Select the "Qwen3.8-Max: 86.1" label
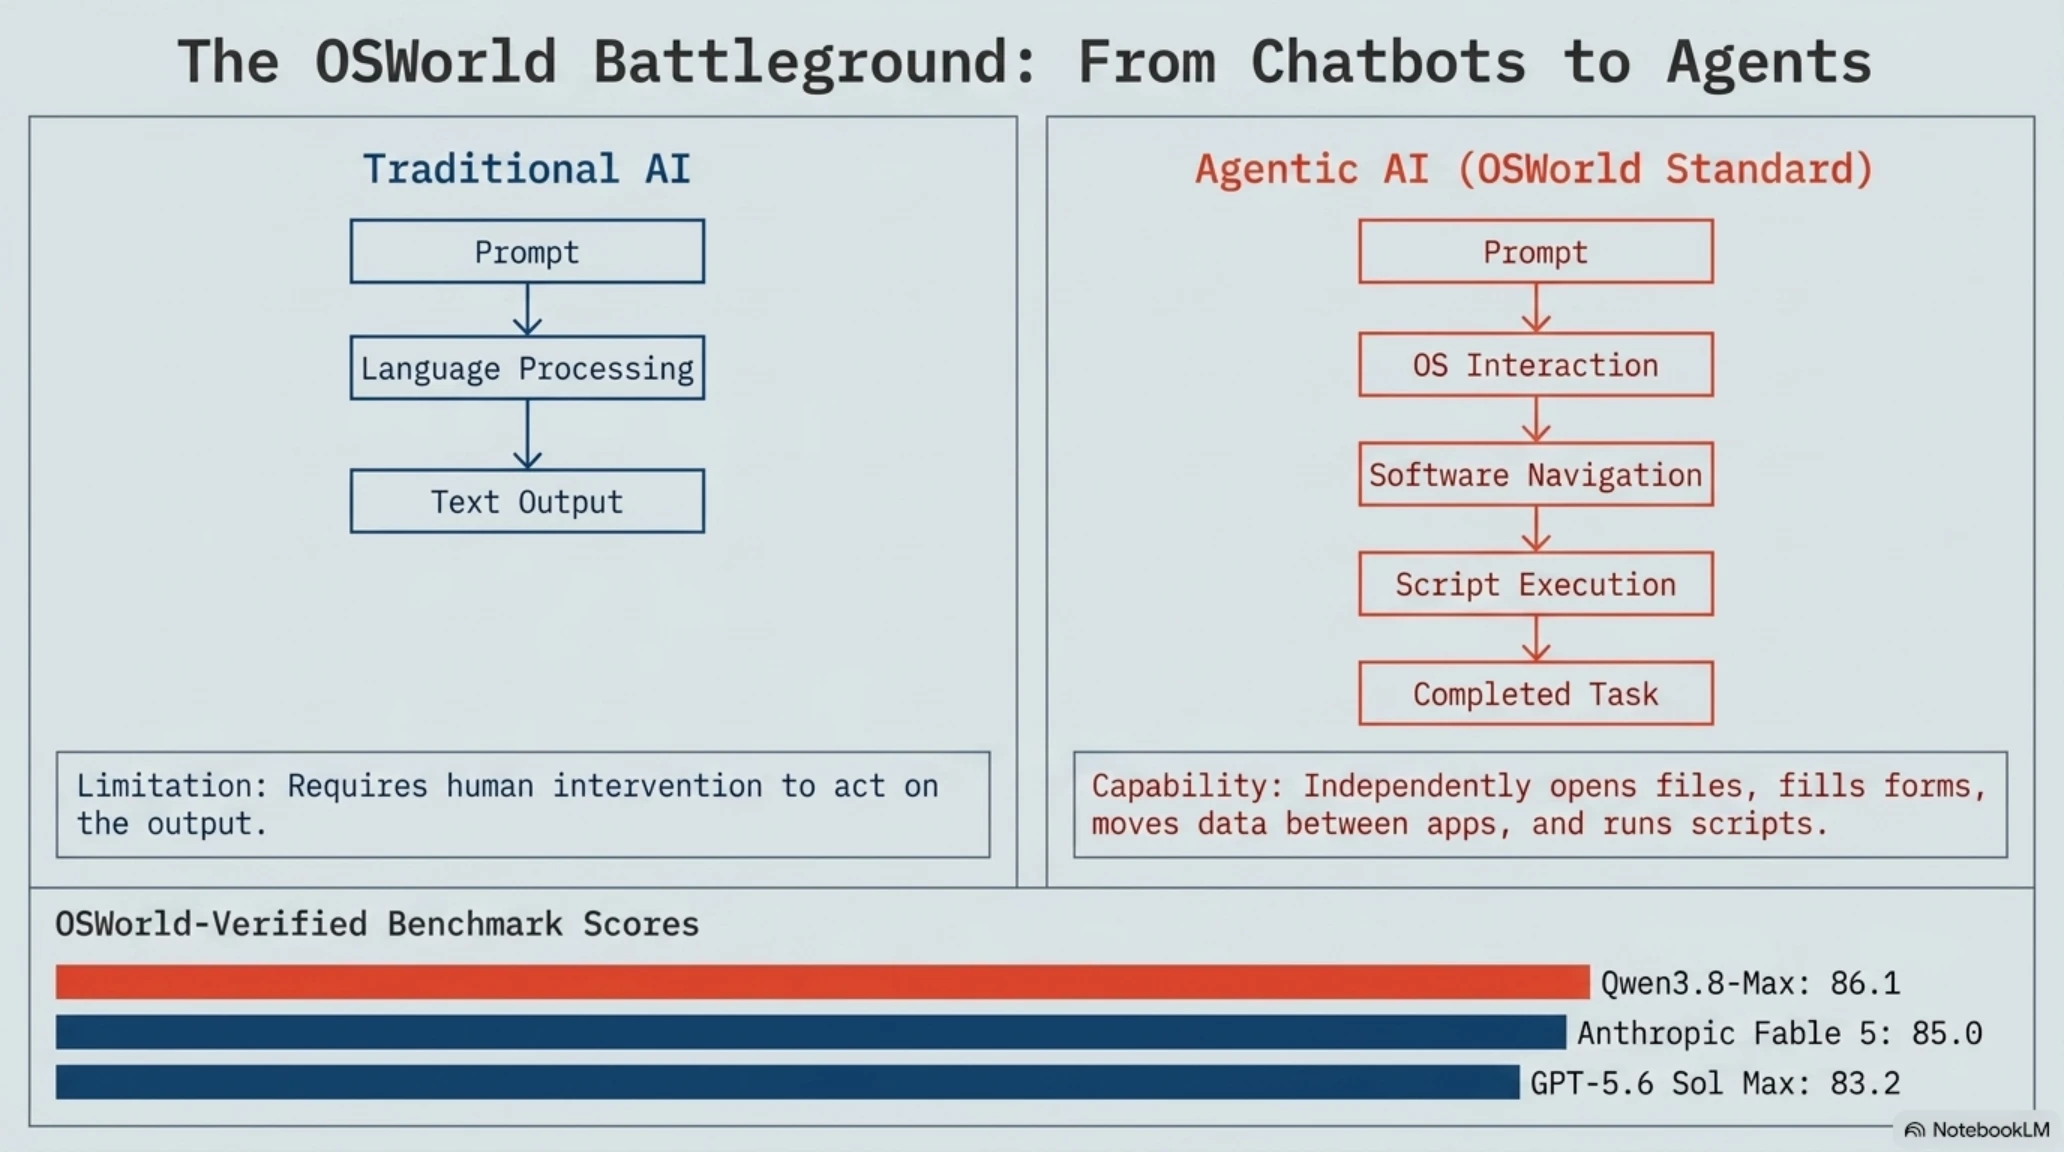 [1750, 983]
